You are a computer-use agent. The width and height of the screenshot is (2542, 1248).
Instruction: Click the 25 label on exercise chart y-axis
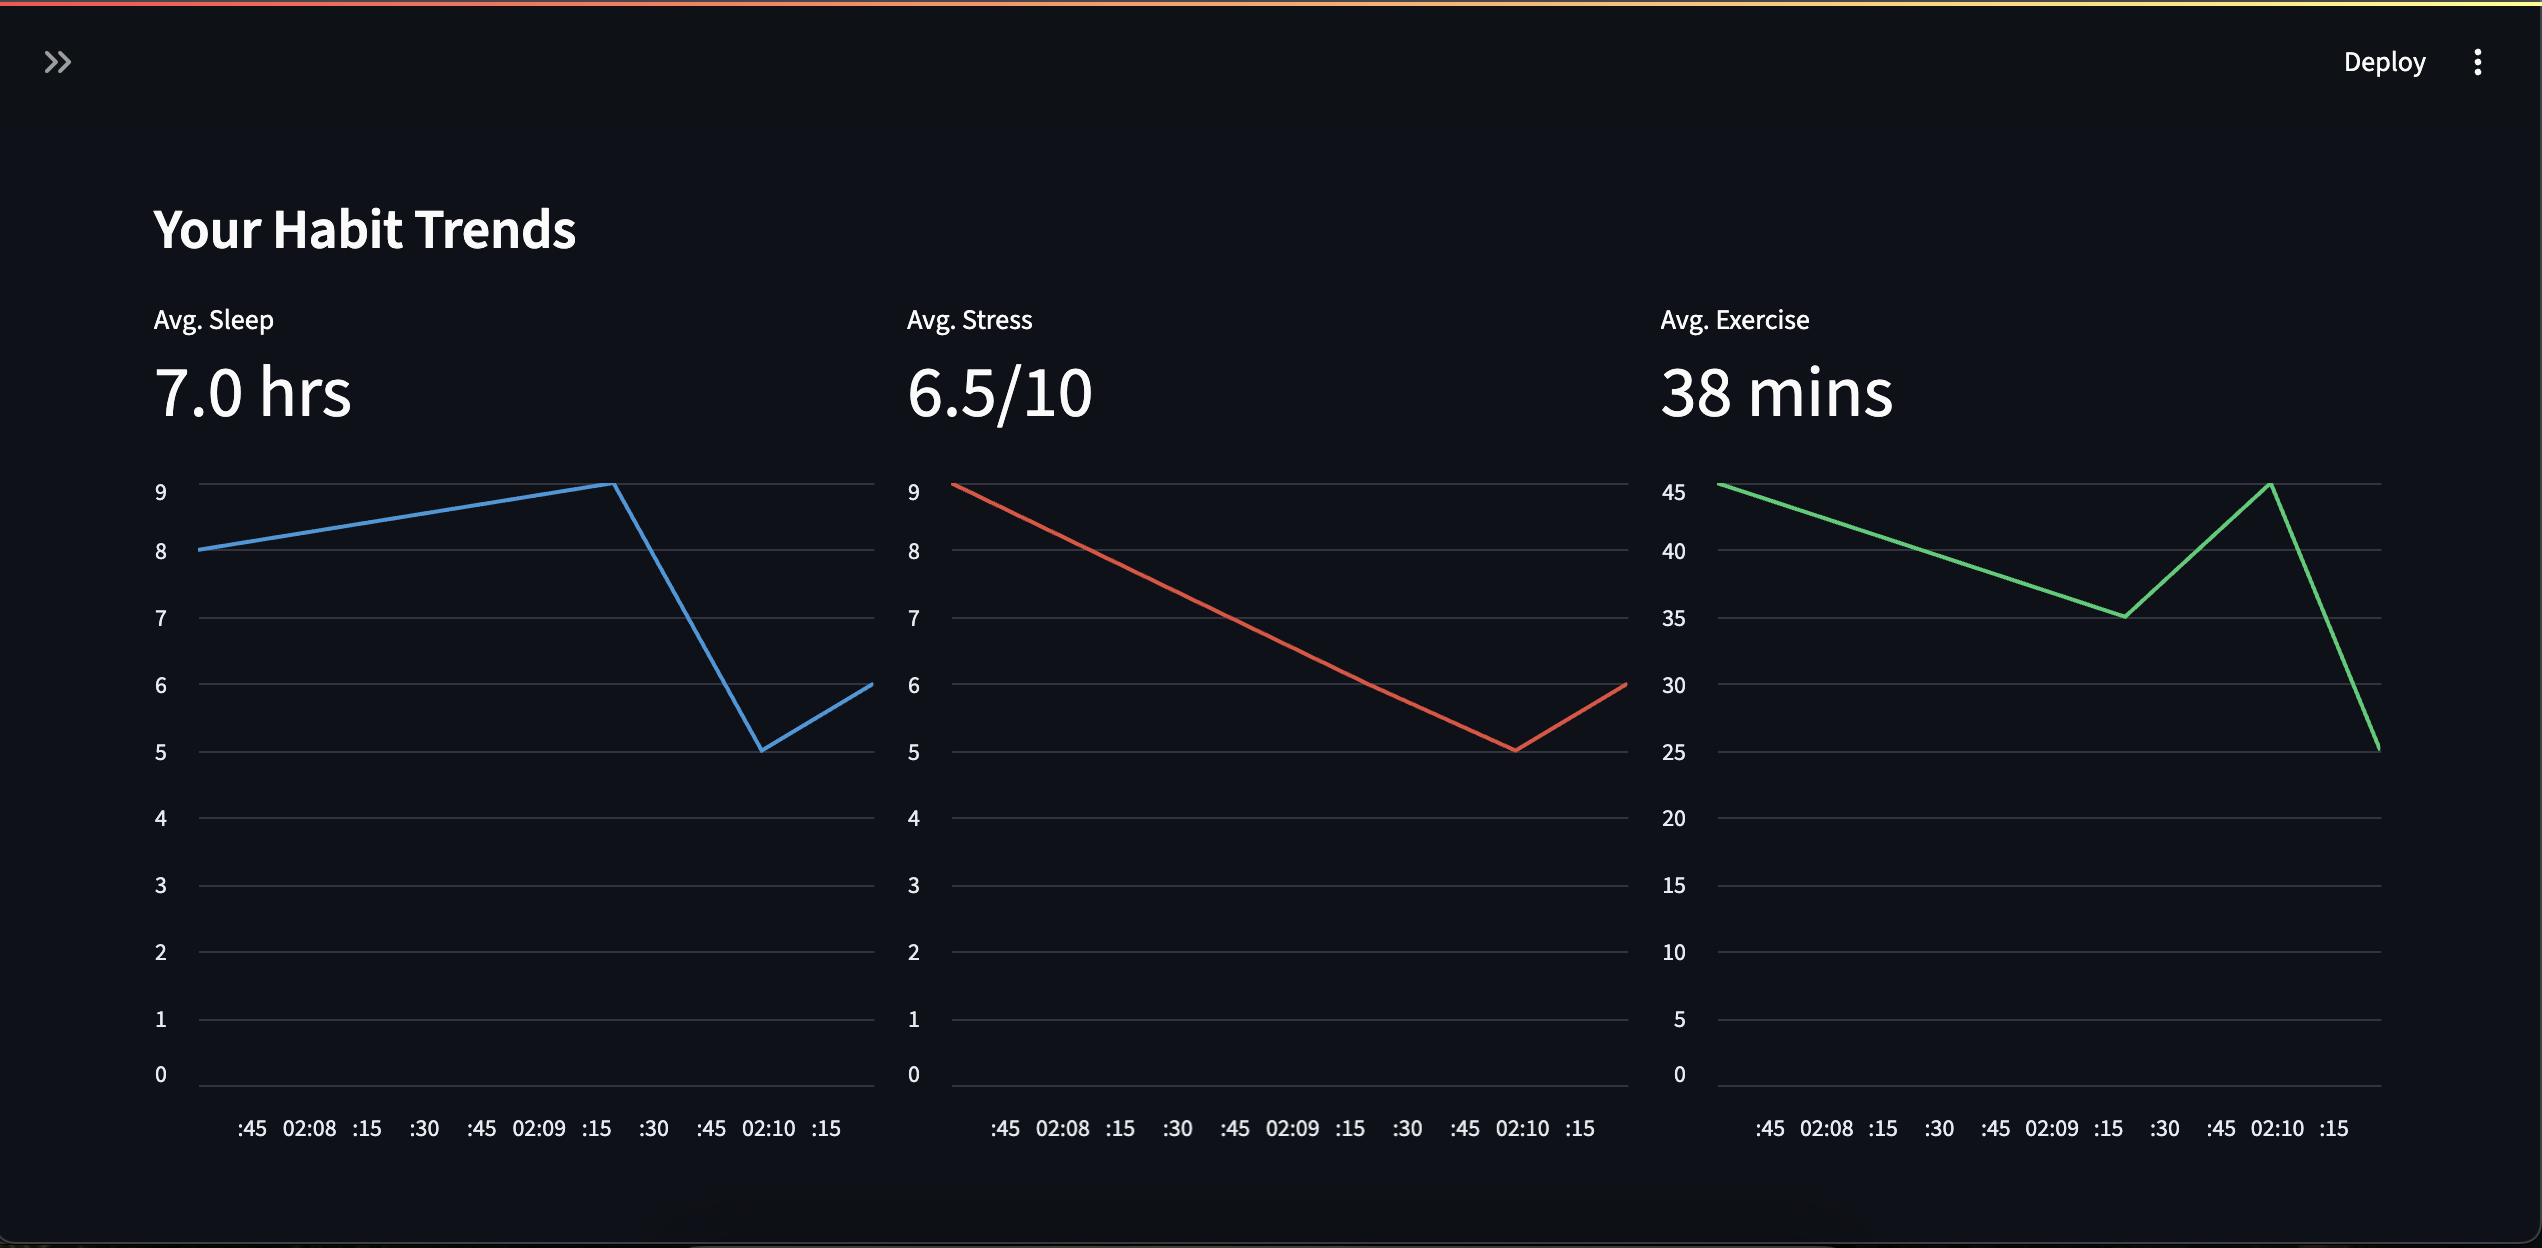(1673, 752)
